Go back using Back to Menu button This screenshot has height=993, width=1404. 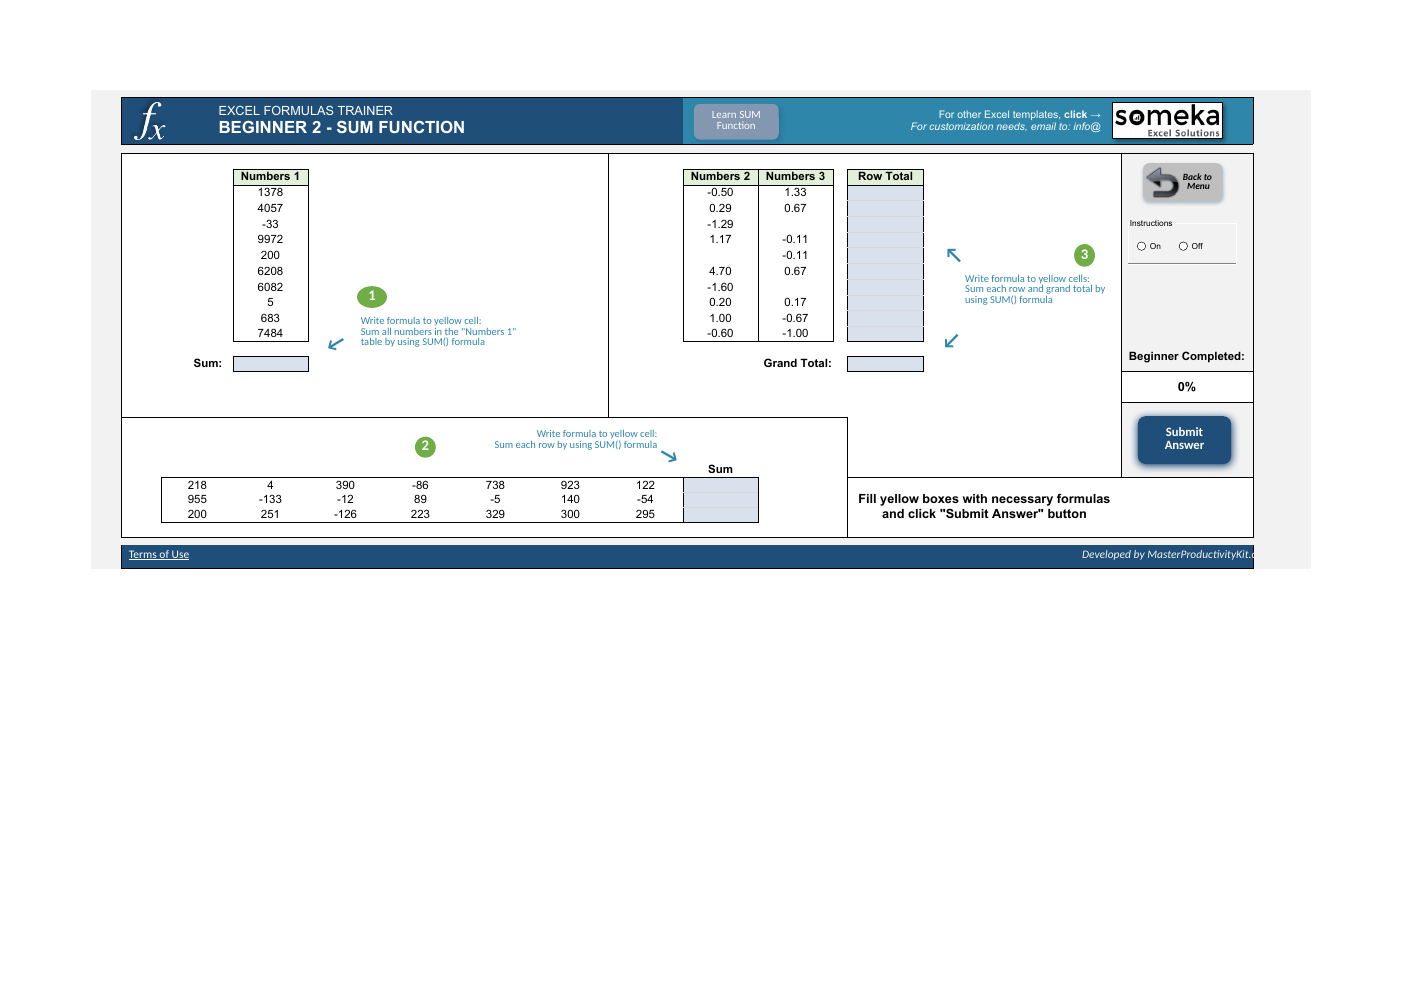(1183, 182)
